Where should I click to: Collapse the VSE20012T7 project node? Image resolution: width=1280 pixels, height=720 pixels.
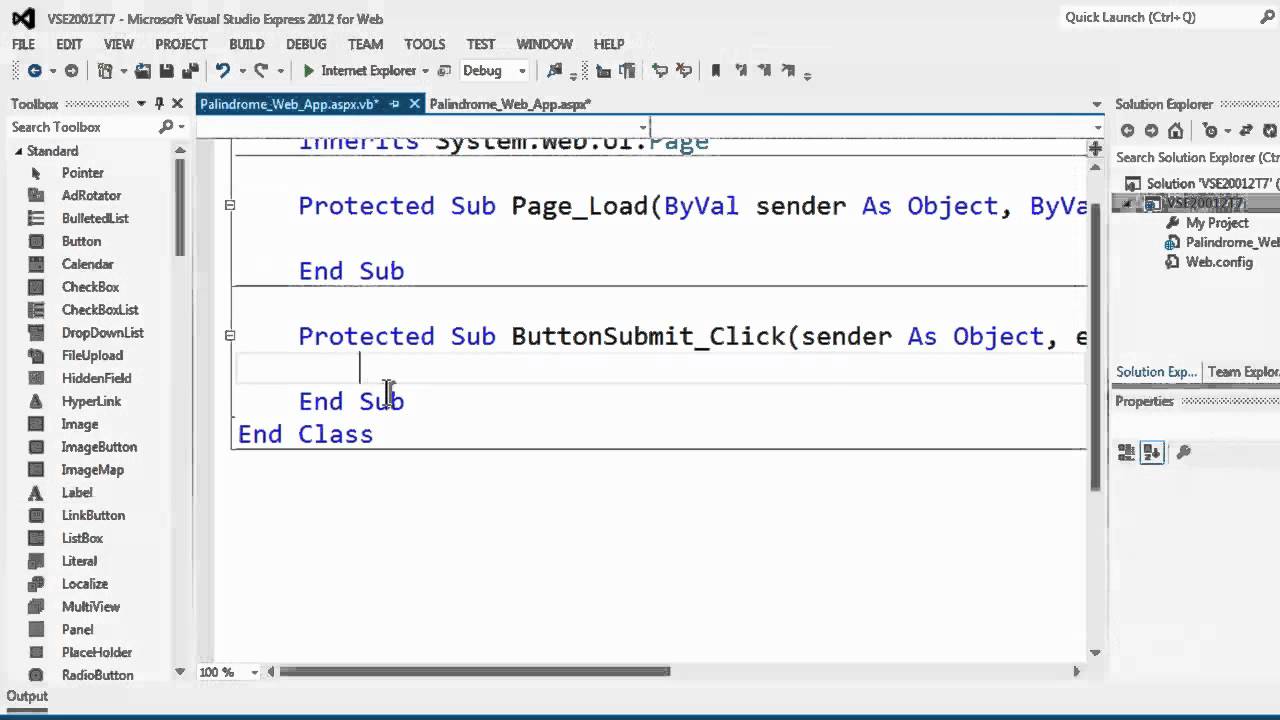click(x=1127, y=203)
